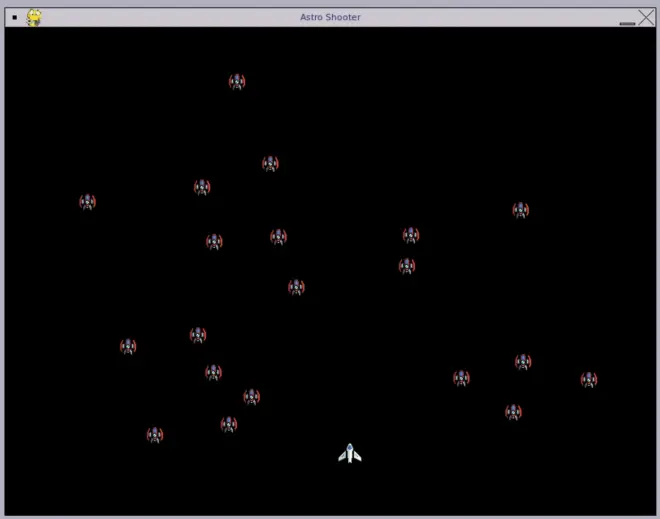This screenshot has width=660, height=519.
Task: Click the Astro Shooter window title
Action: [330, 17]
